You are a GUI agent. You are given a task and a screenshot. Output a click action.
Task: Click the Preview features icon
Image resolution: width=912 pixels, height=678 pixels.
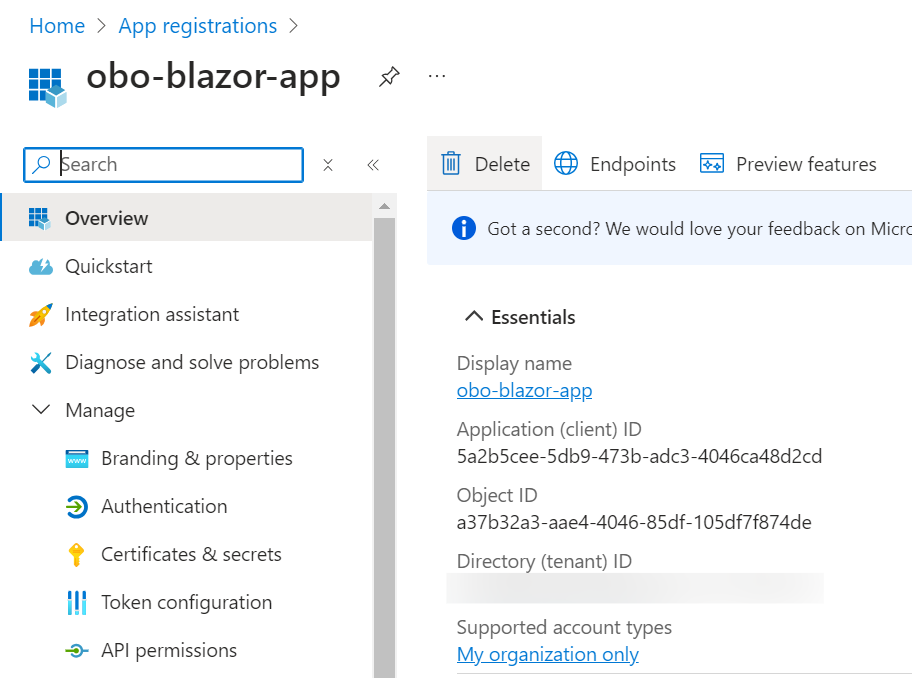click(712, 164)
